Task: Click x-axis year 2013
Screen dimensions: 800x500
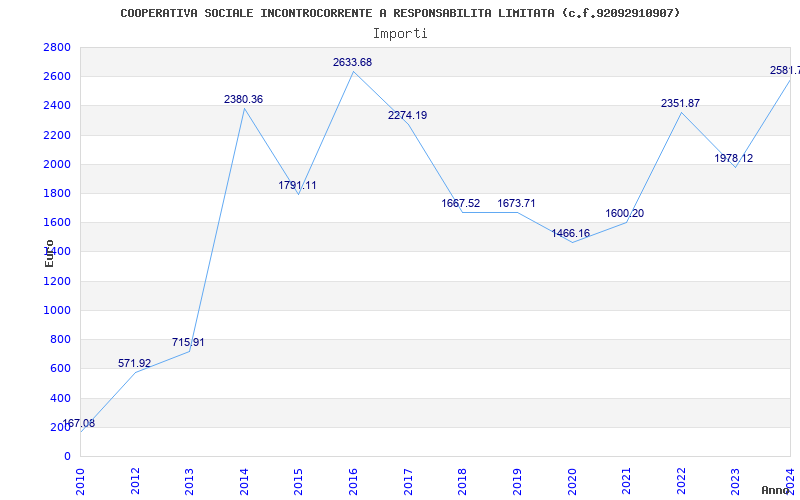Action: [189, 481]
